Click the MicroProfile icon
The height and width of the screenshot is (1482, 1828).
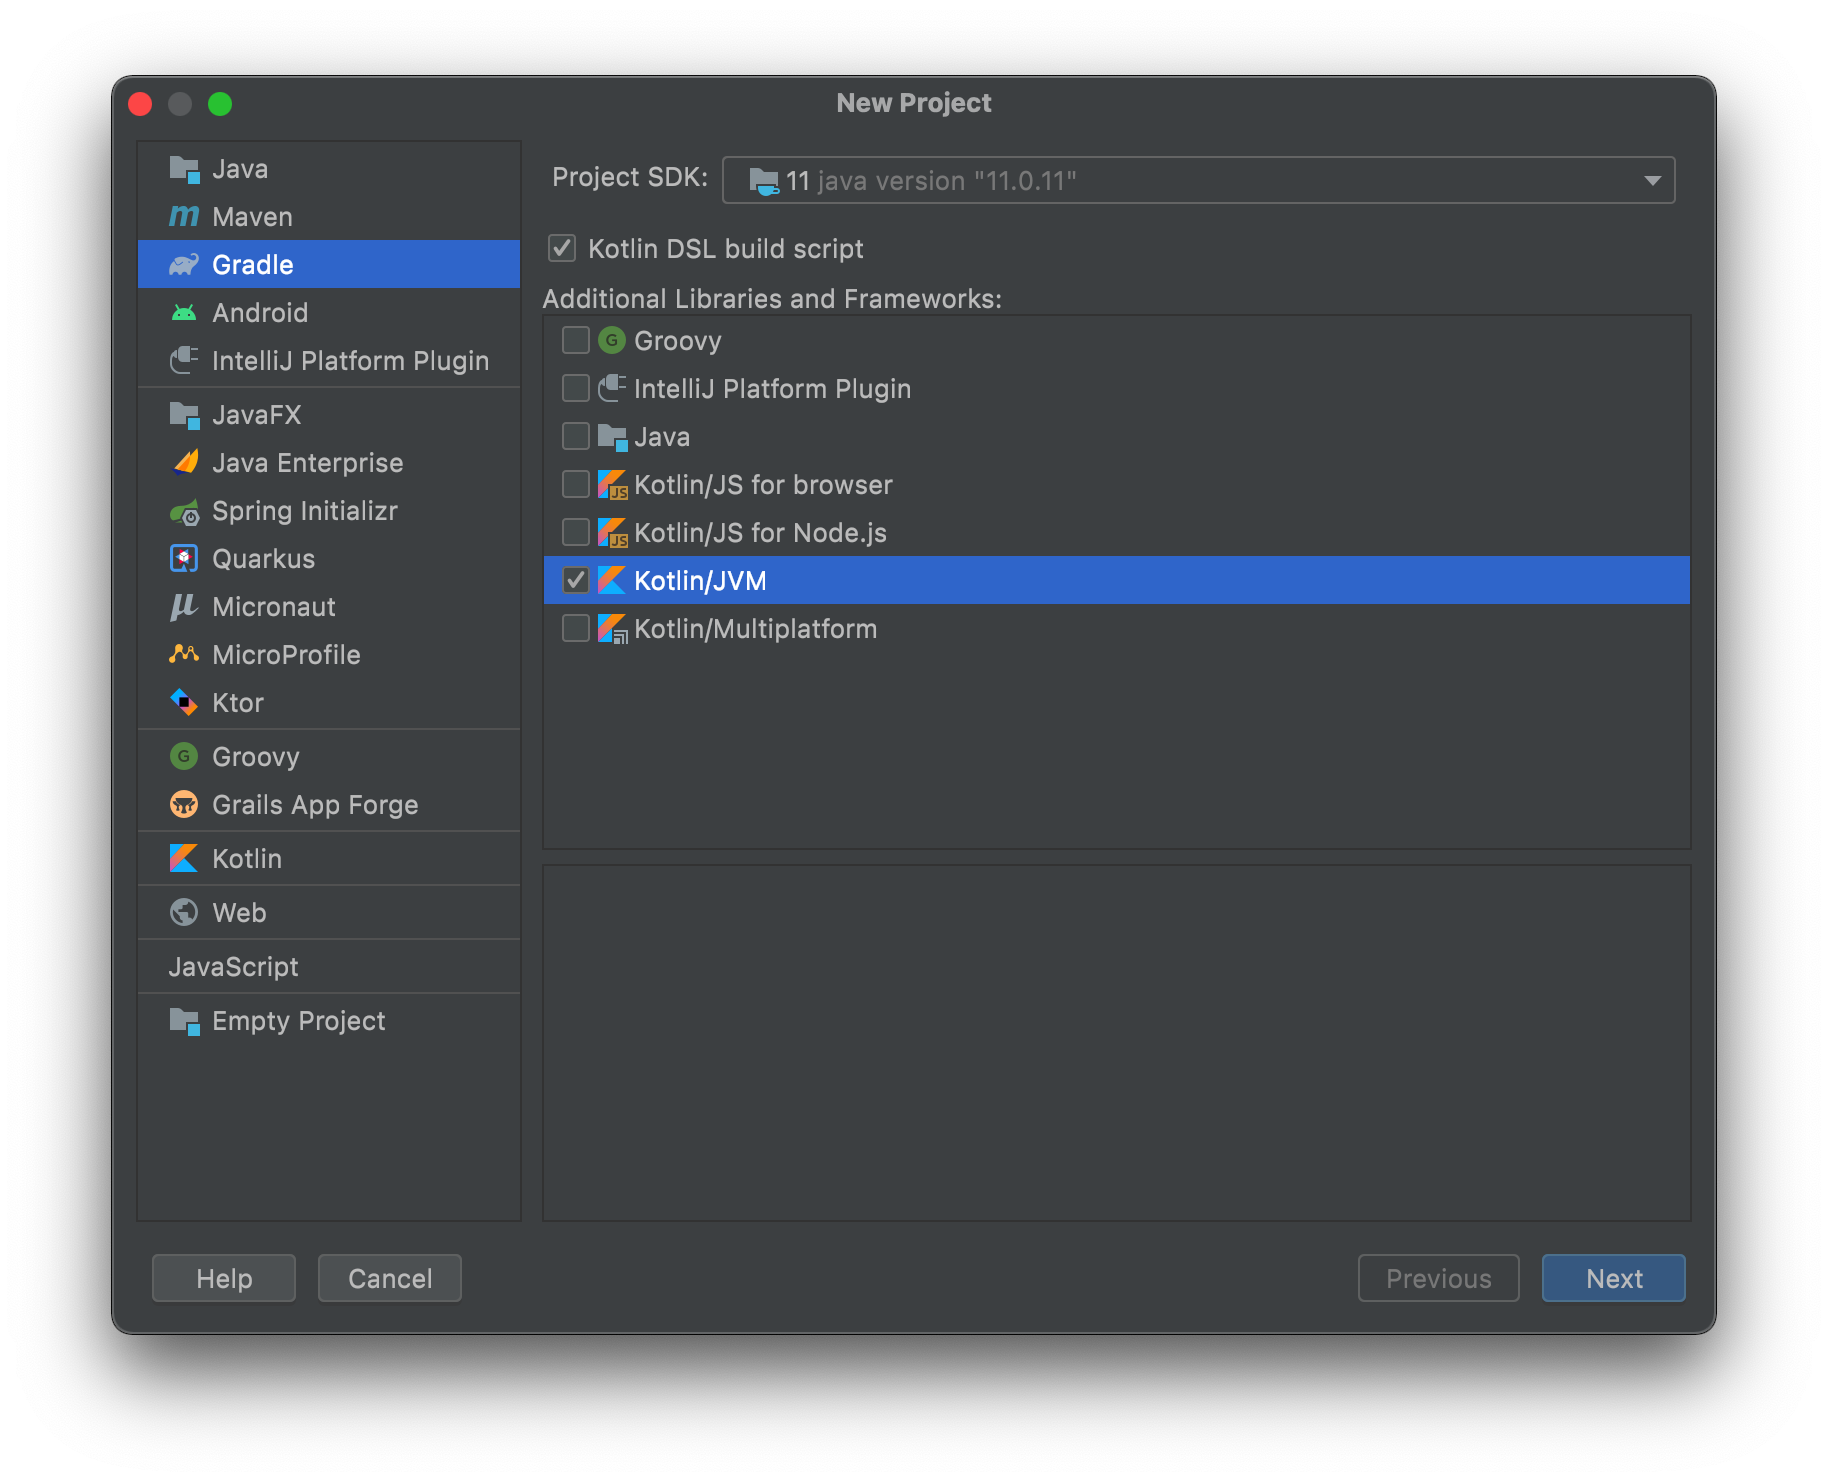coord(184,654)
